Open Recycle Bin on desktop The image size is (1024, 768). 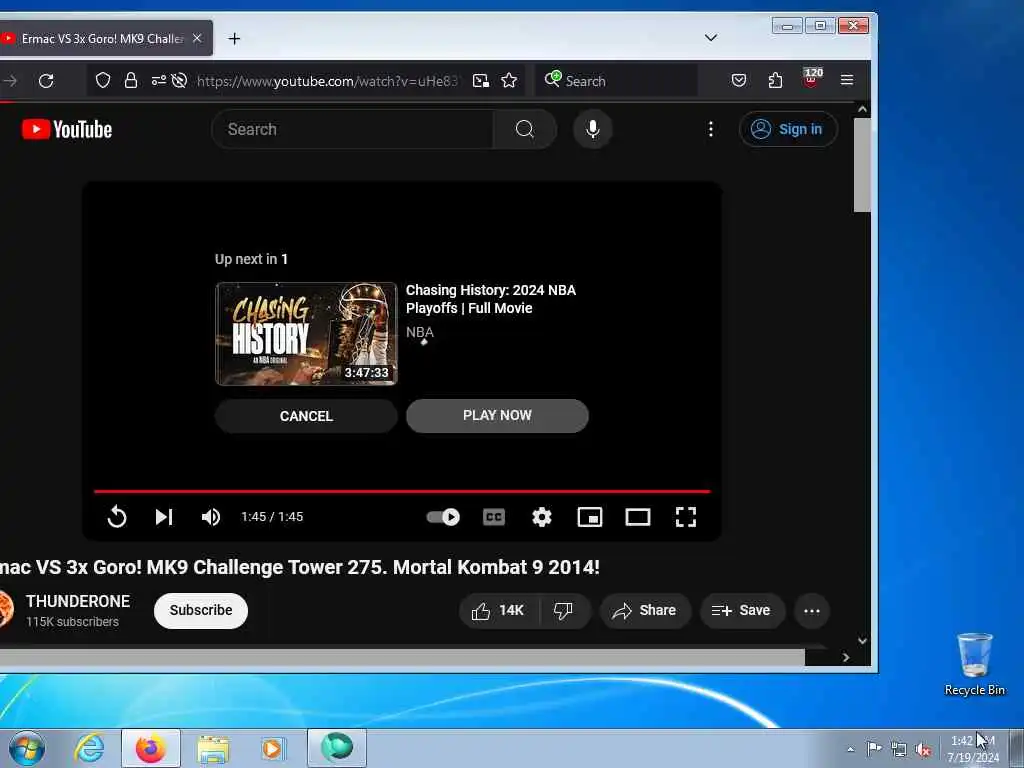[974, 664]
